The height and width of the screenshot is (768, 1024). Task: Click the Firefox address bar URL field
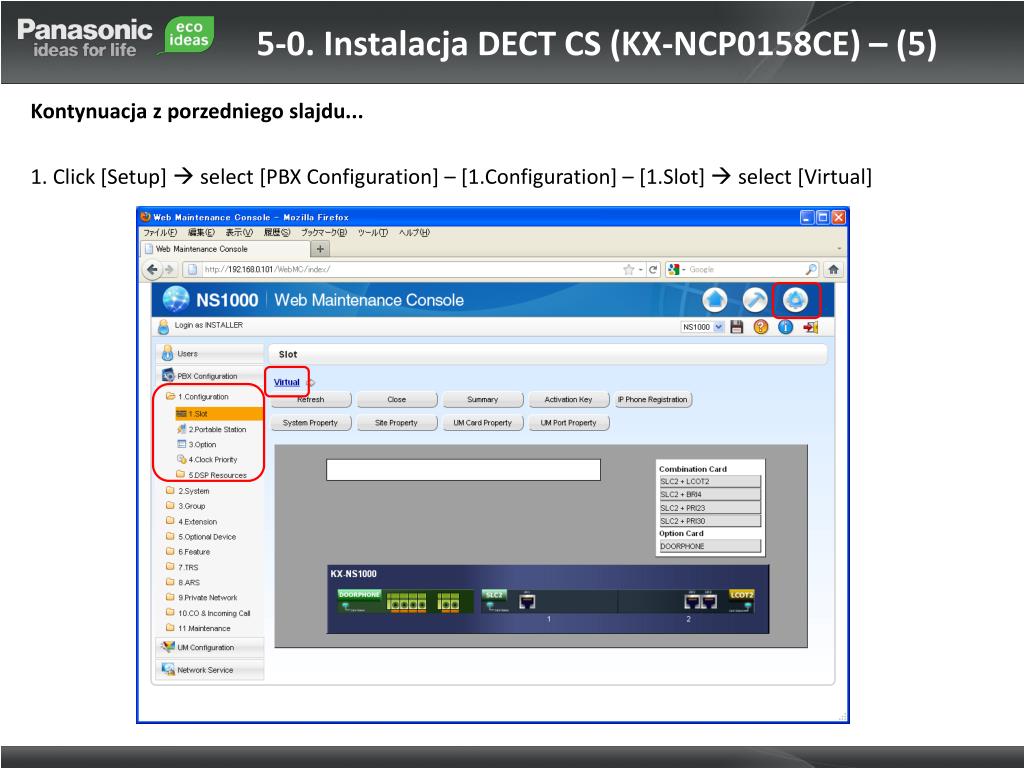tap(411, 269)
